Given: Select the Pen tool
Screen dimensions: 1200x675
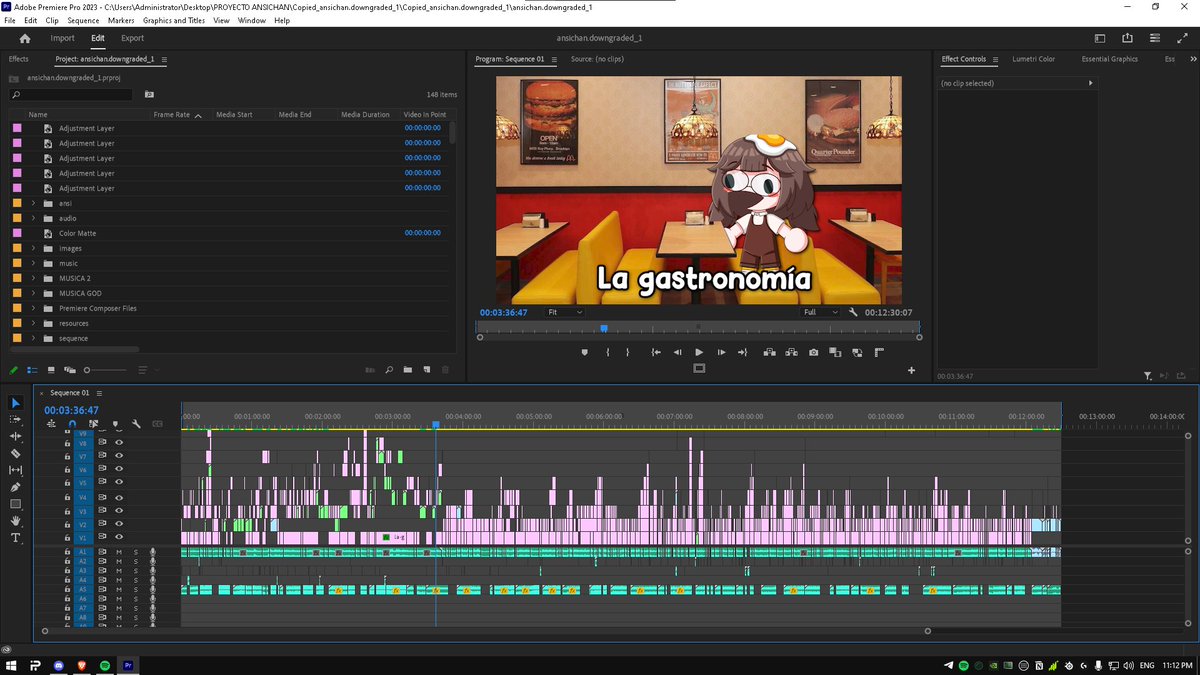Looking at the screenshot, I should pyautogui.click(x=15, y=487).
